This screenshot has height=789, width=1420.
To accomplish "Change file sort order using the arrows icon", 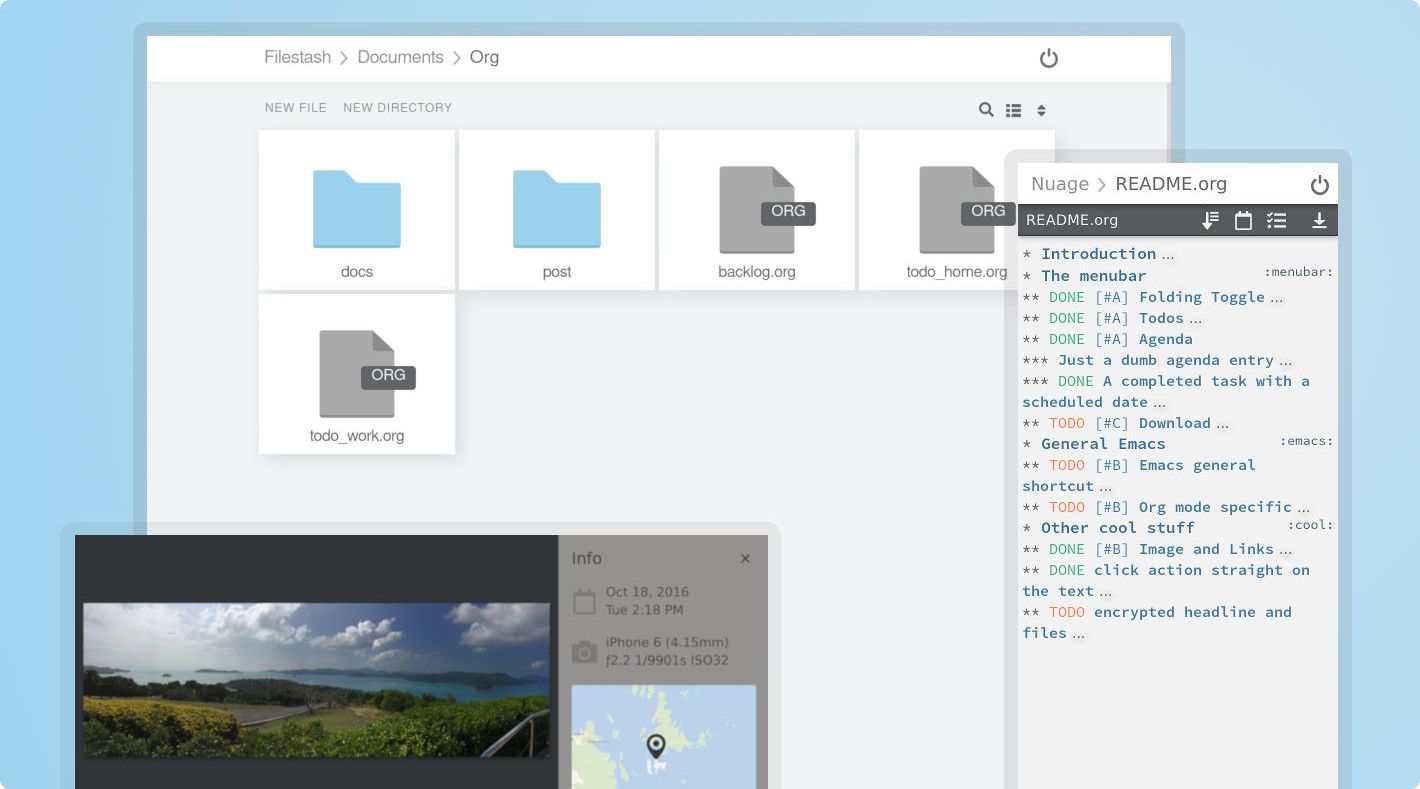I will (1040, 110).
